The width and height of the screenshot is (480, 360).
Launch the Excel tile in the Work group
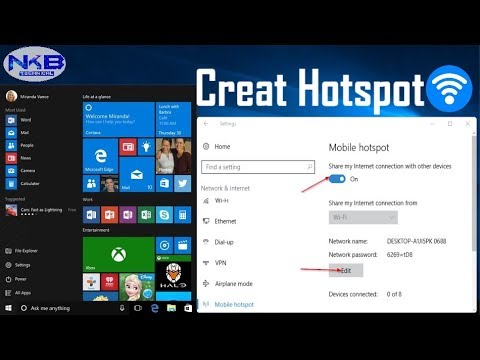(146, 215)
